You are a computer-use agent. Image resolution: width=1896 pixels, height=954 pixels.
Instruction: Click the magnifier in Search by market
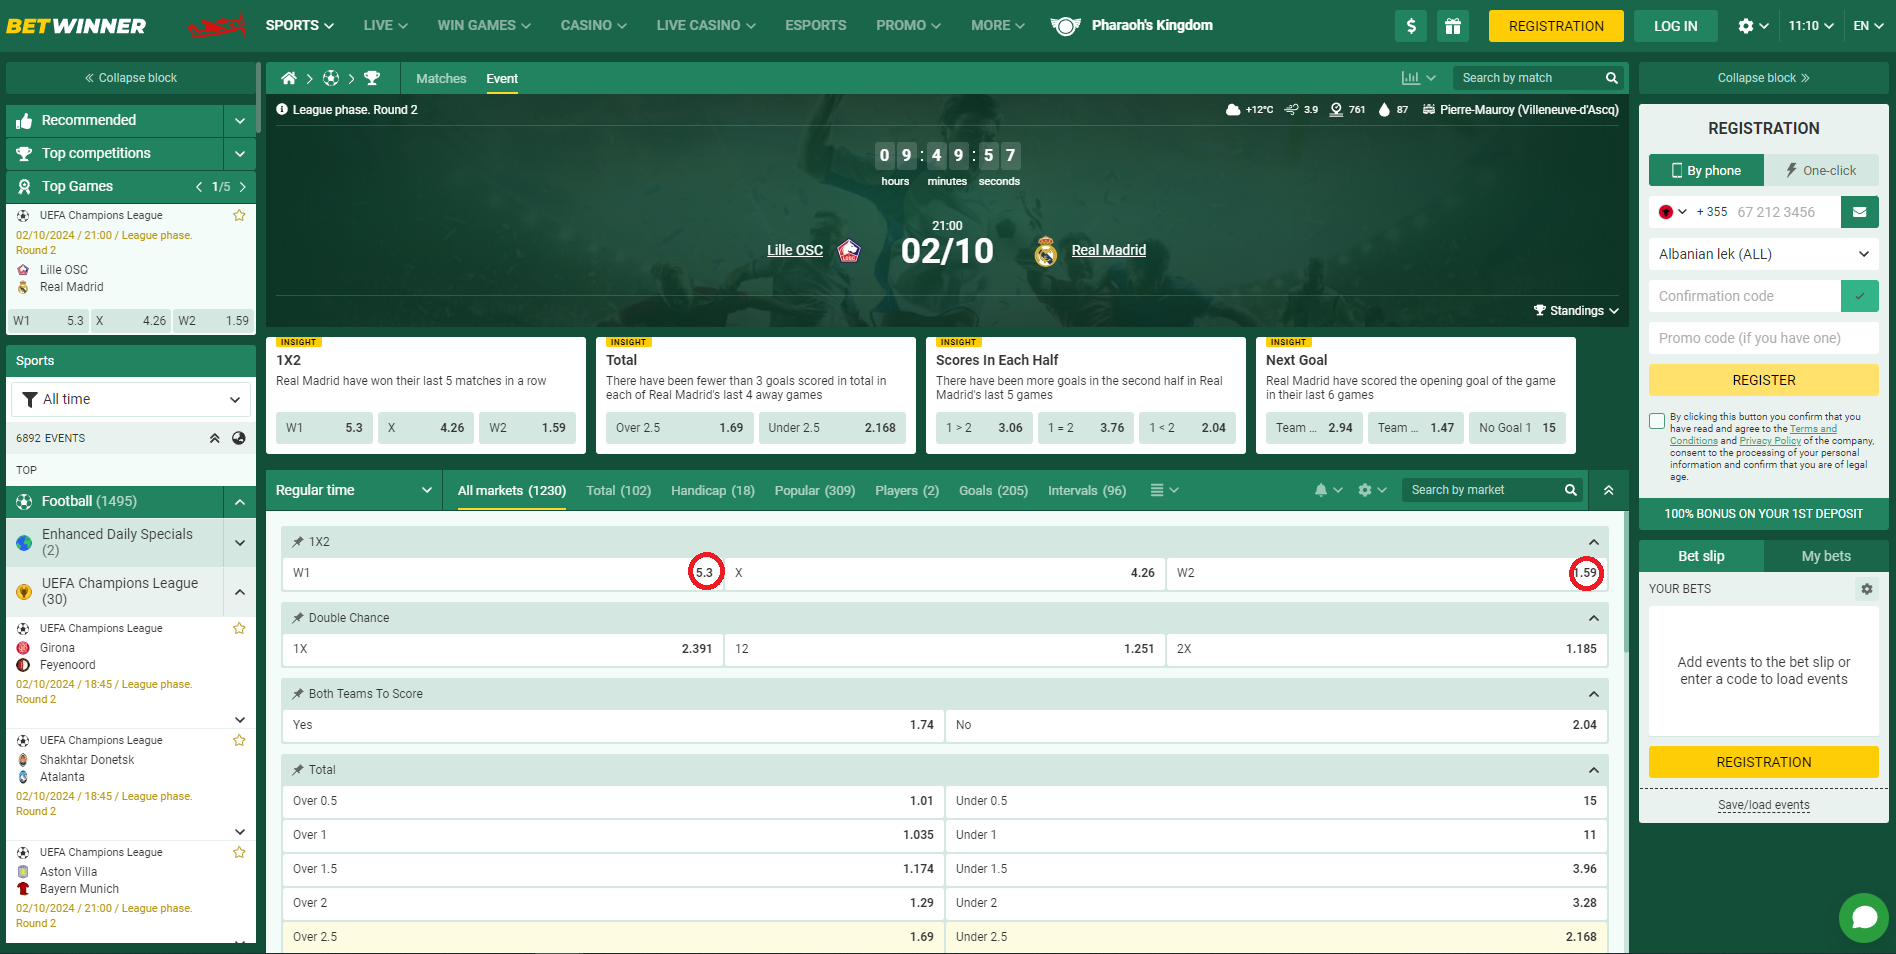click(x=1571, y=490)
